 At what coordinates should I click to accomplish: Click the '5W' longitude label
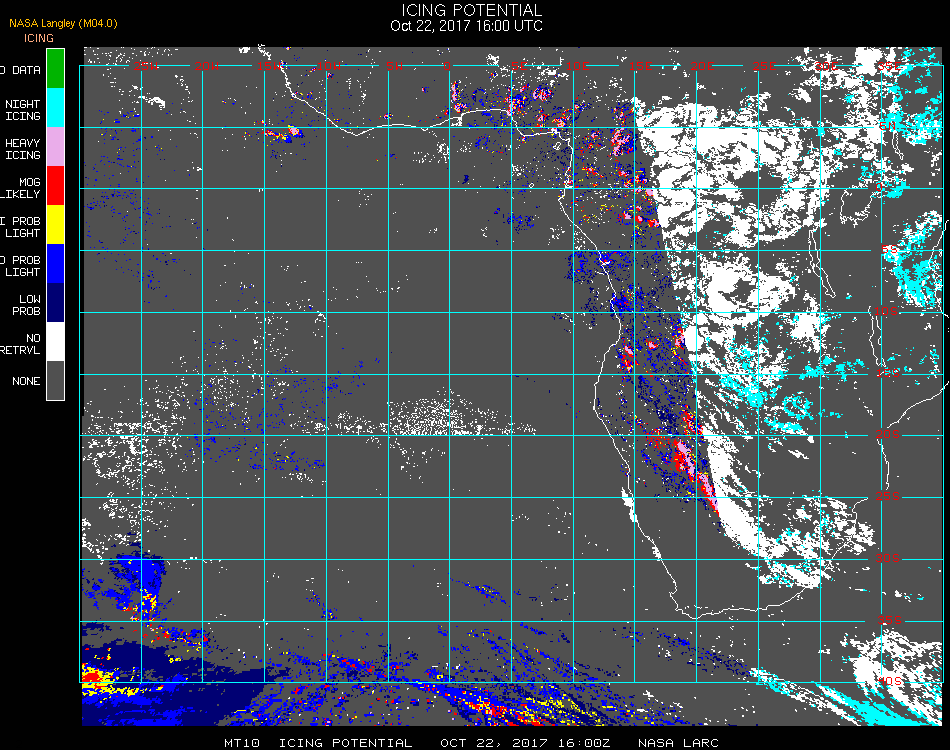coord(394,65)
